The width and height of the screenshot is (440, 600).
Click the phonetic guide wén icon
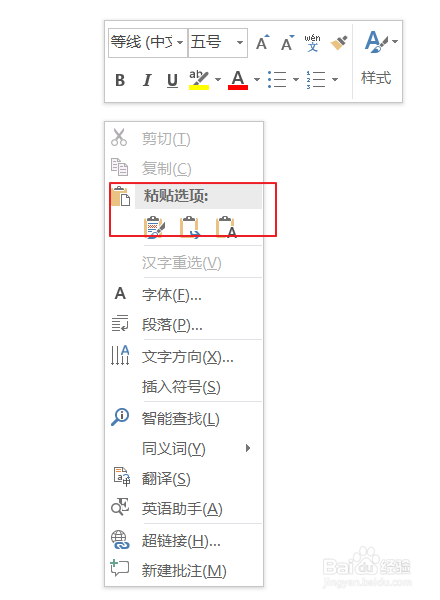click(312, 42)
